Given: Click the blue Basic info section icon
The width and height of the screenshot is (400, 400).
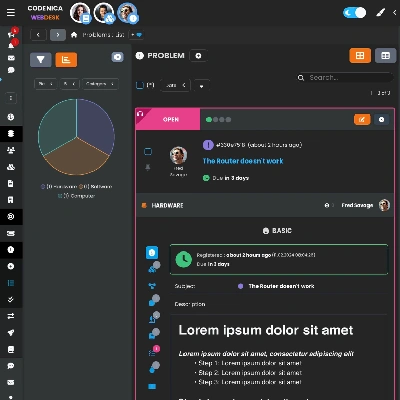Looking at the screenshot, I should 152,253.
